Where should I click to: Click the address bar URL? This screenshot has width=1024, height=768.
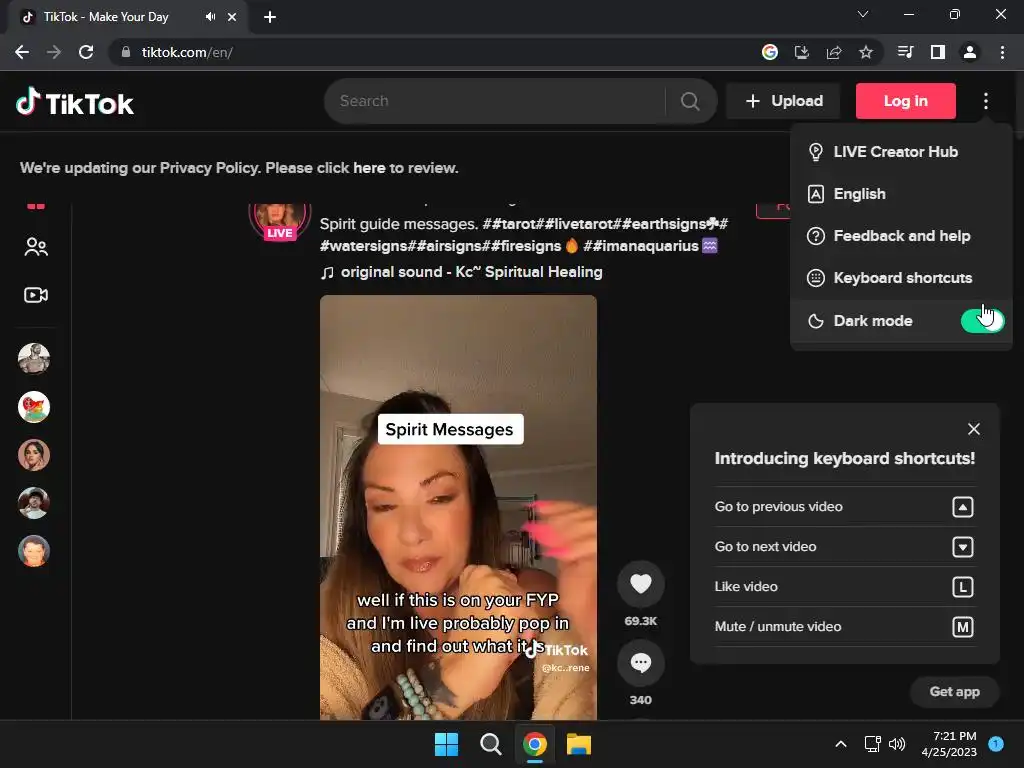tap(187, 52)
